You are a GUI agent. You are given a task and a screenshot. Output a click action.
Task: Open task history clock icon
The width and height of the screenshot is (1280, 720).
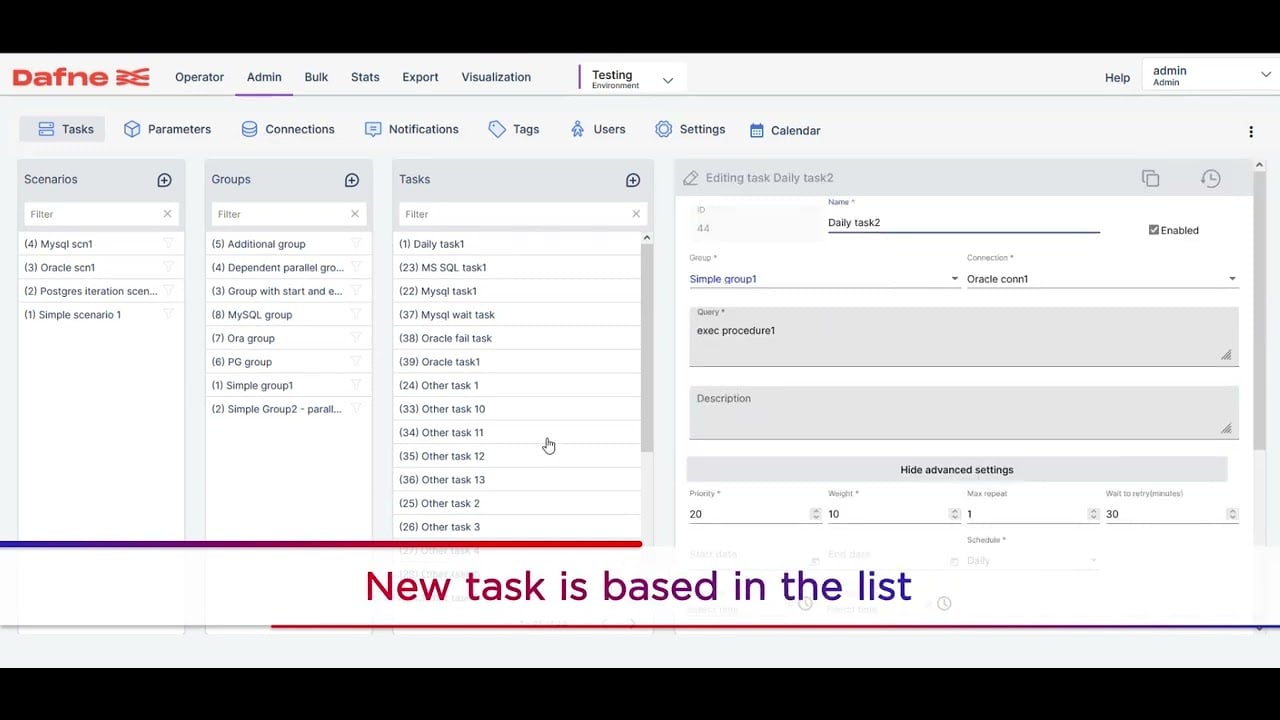click(1210, 178)
